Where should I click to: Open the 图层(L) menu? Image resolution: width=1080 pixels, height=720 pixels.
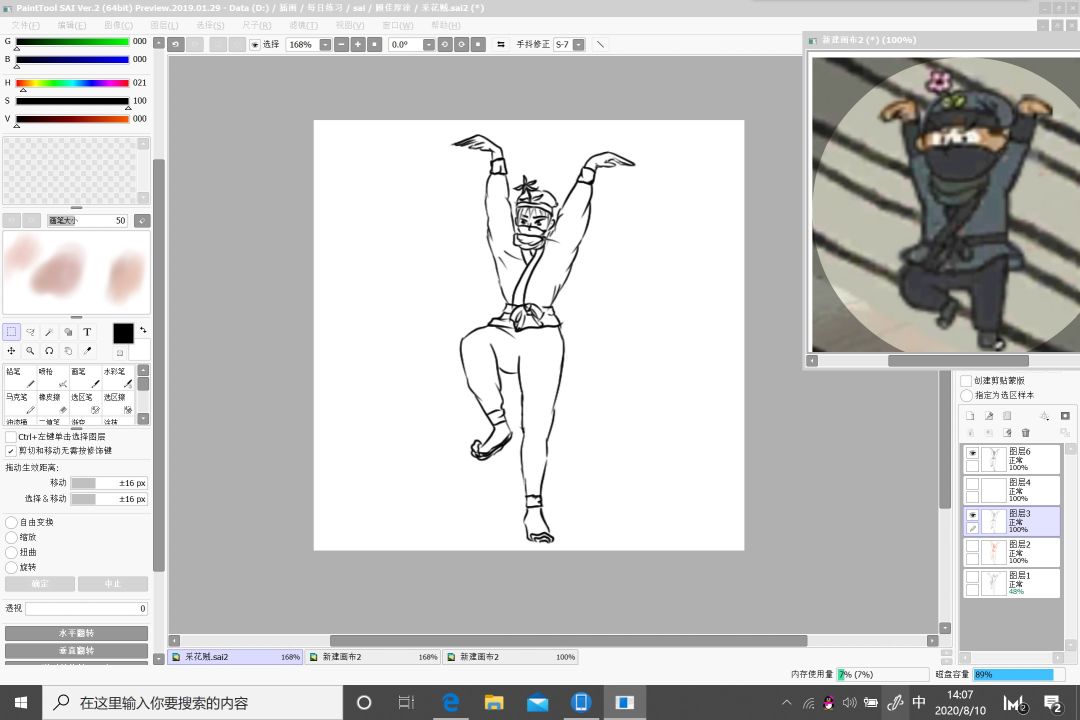pyautogui.click(x=164, y=25)
